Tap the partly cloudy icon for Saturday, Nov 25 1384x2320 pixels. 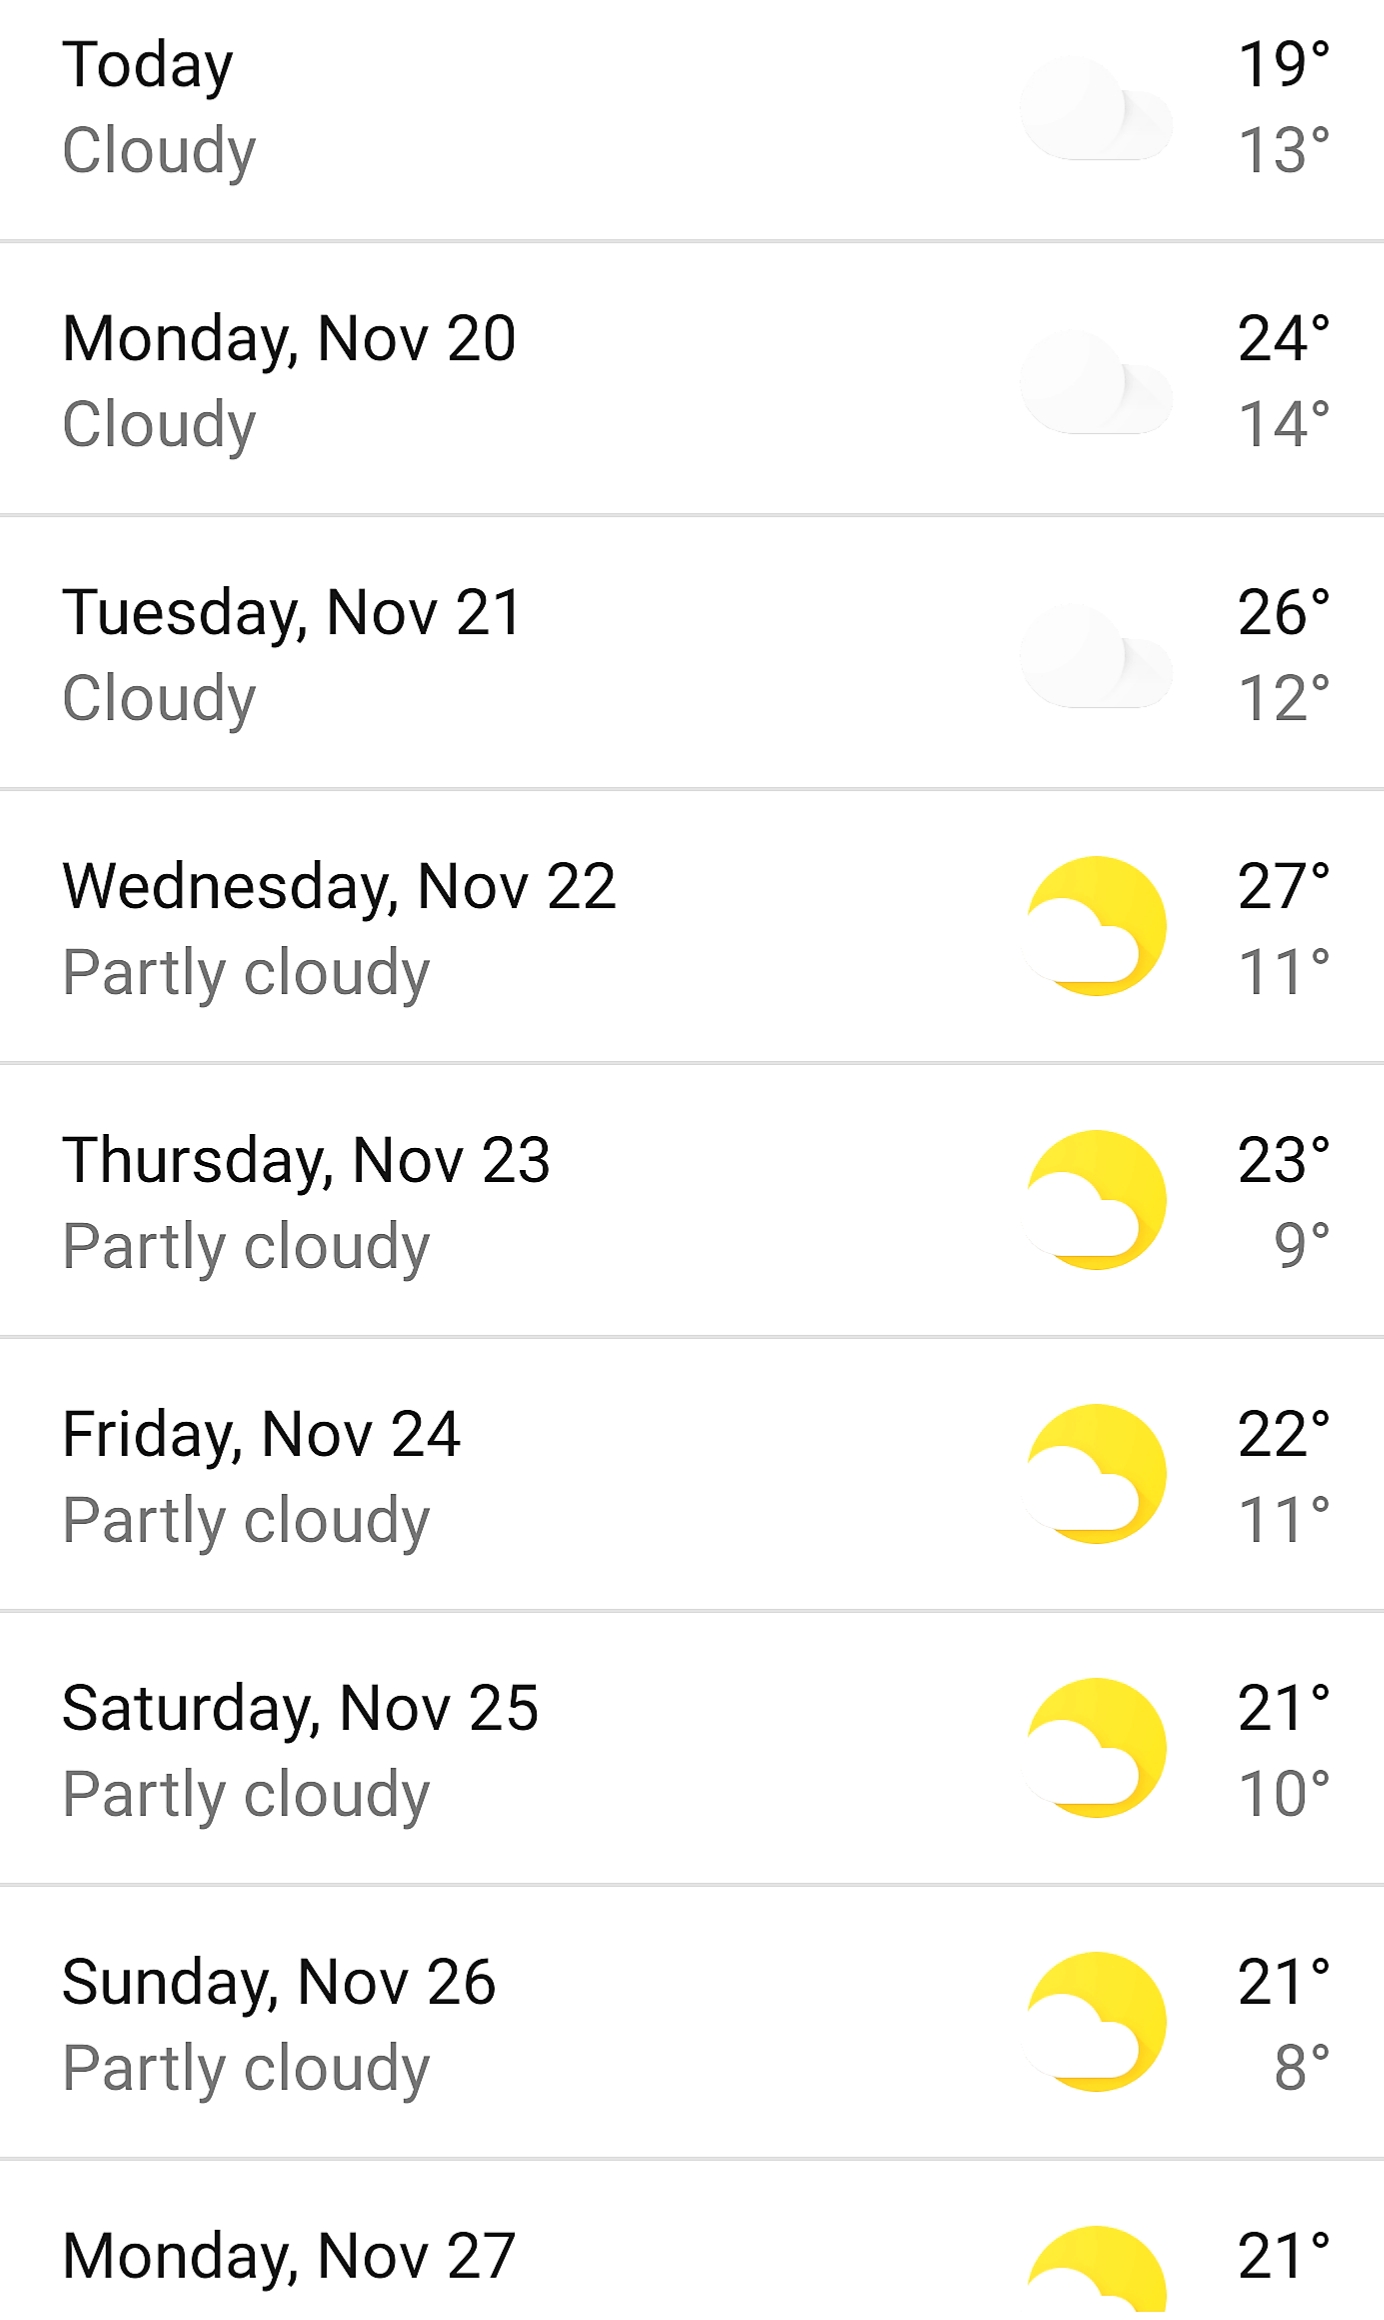click(1097, 1748)
